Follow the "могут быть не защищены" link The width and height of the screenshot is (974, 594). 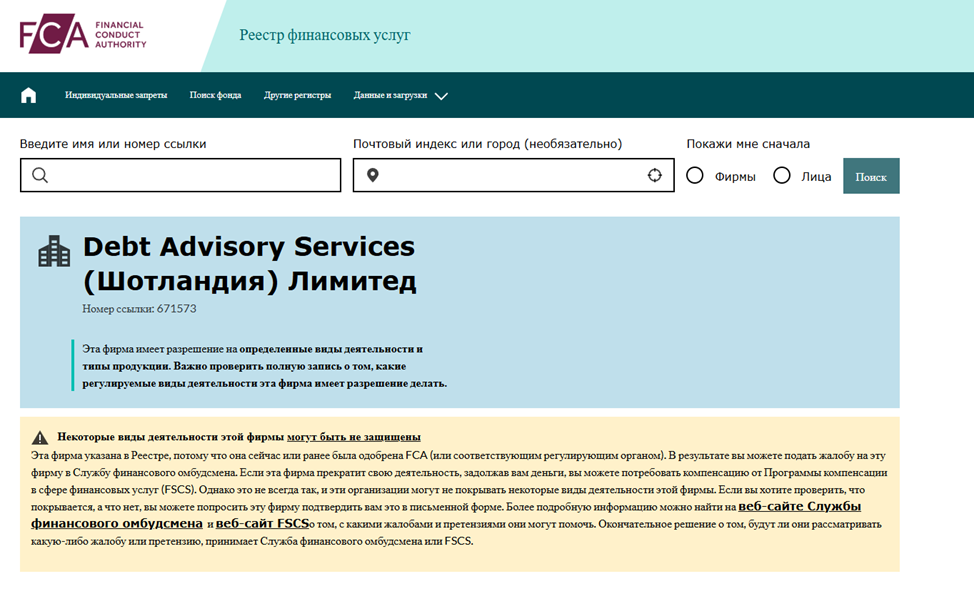[353, 437]
